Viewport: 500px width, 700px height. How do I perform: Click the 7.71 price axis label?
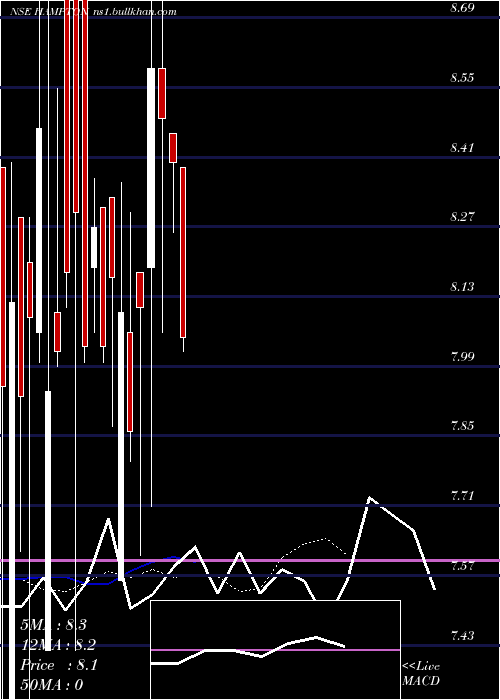tap(462, 495)
